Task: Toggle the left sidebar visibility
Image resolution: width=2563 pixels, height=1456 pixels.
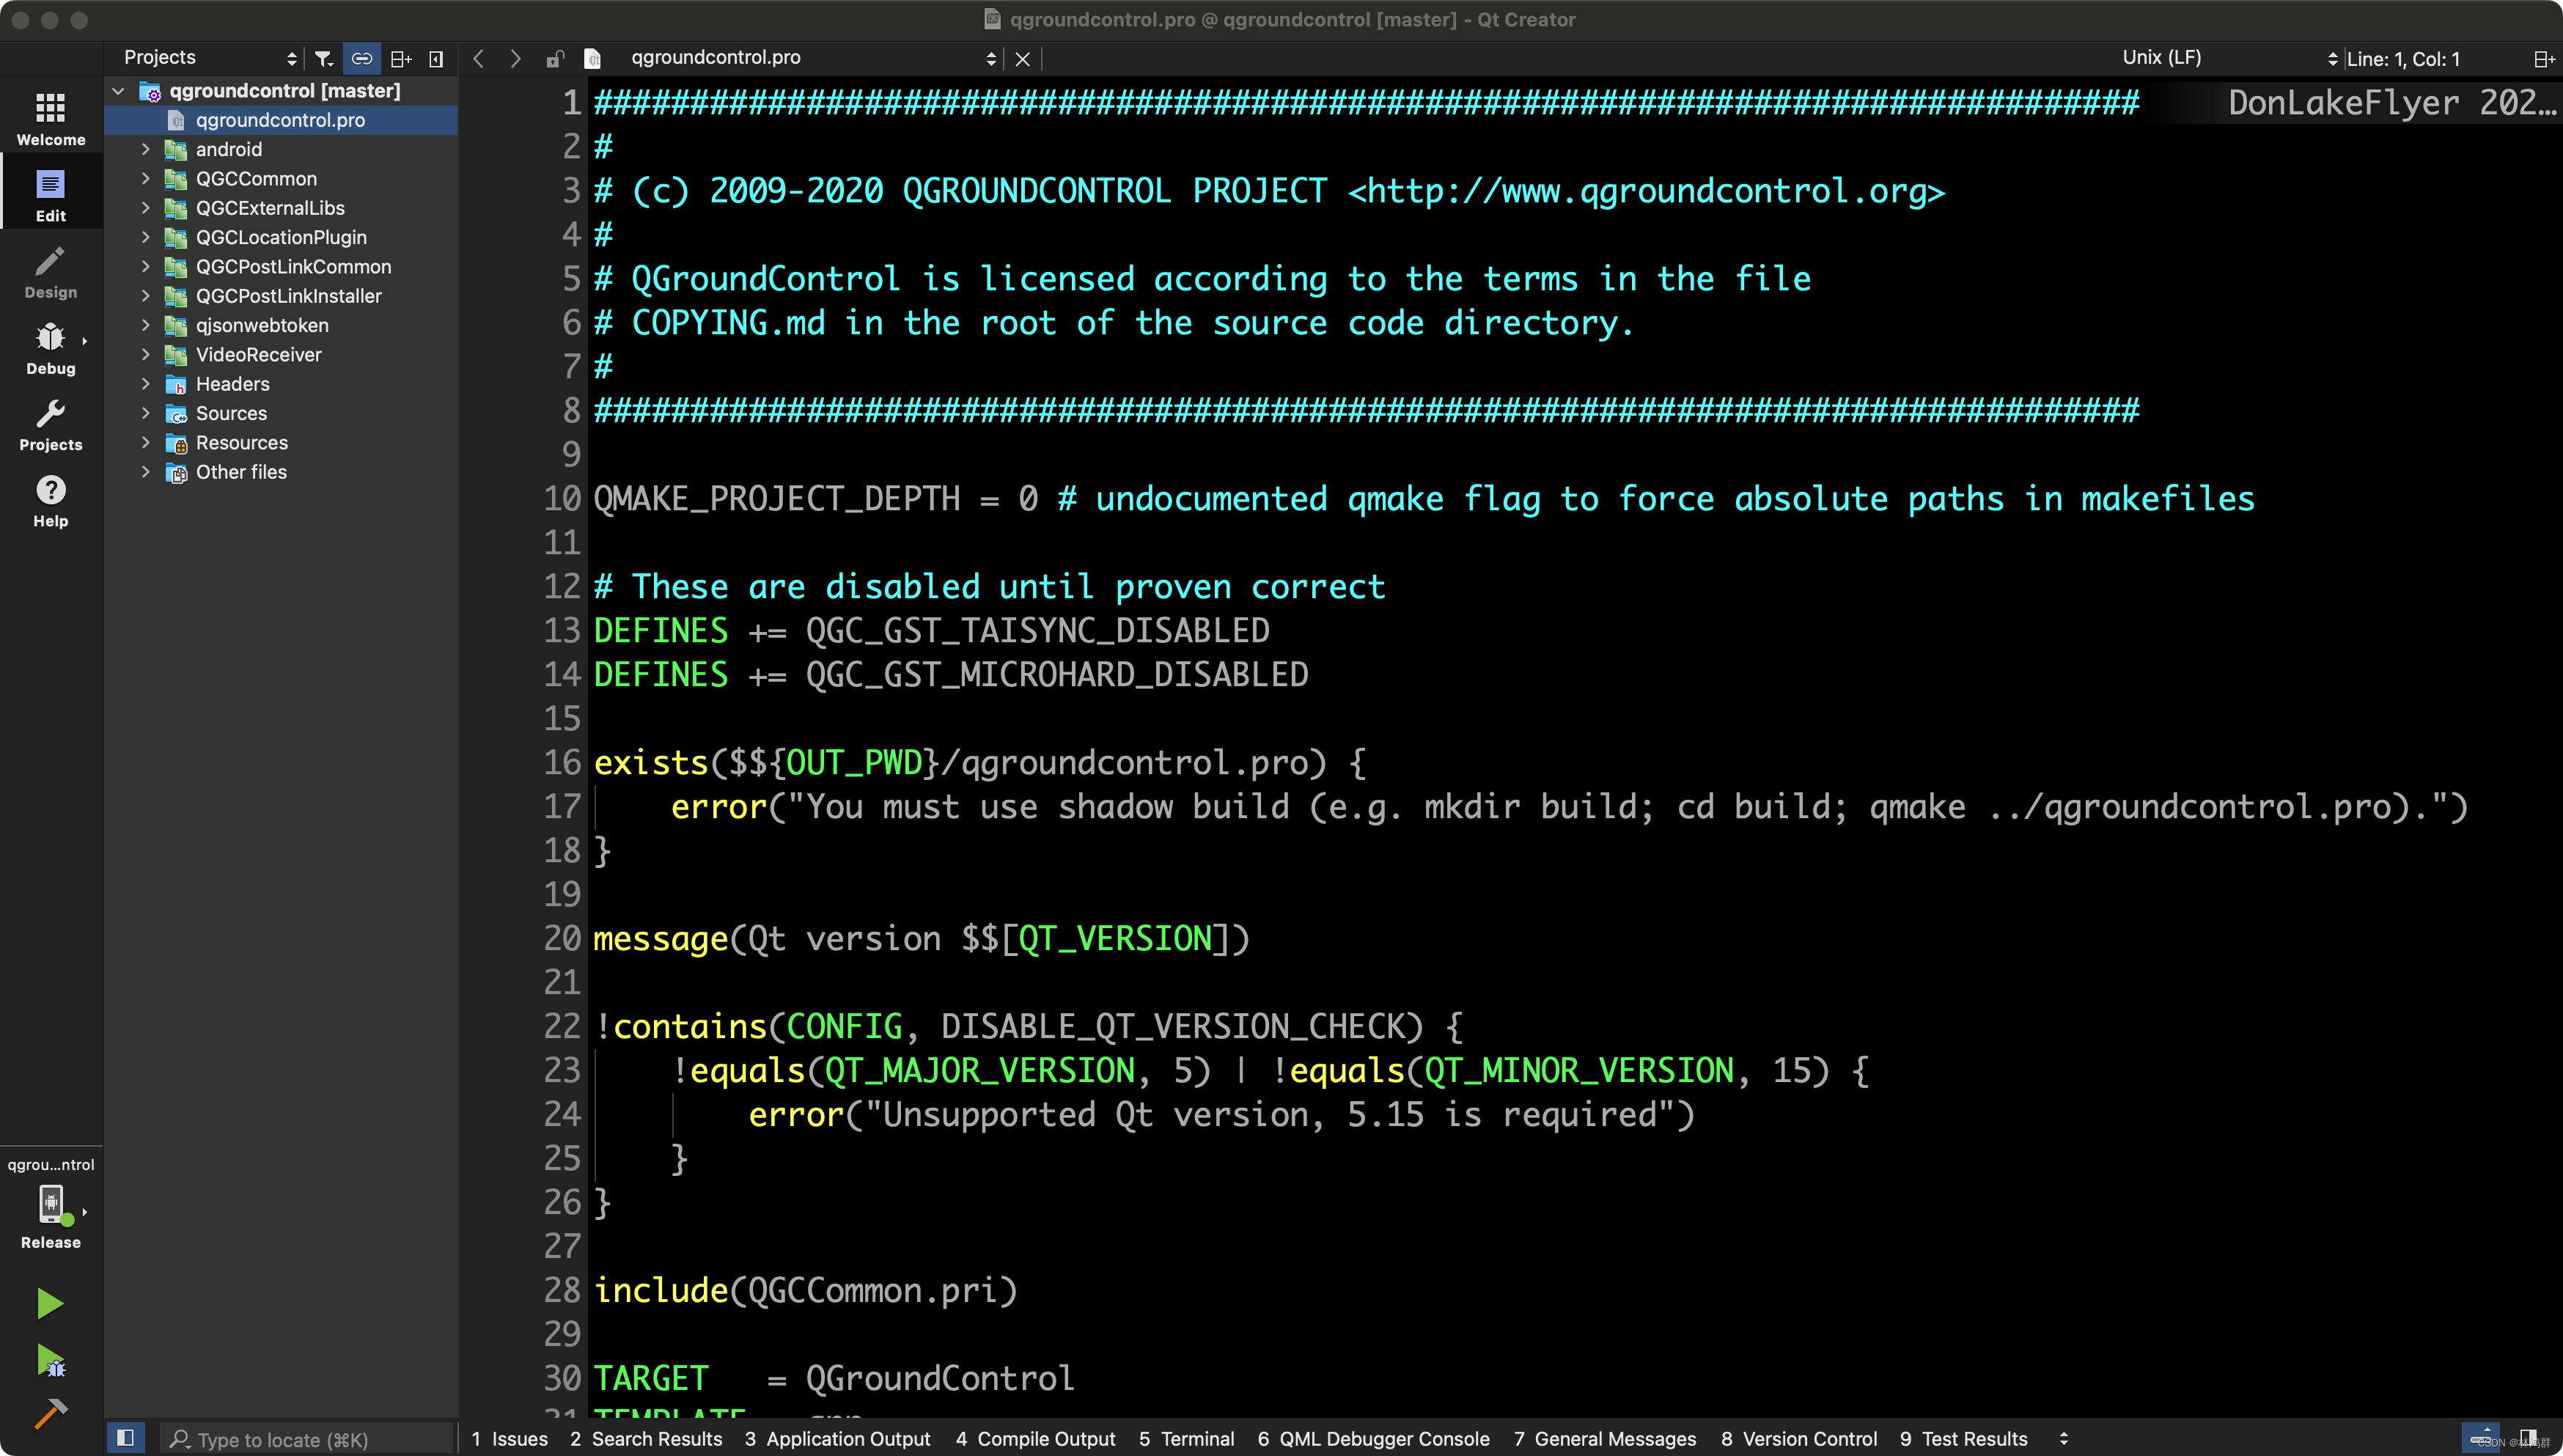Action: click(x=126, y=1438)
